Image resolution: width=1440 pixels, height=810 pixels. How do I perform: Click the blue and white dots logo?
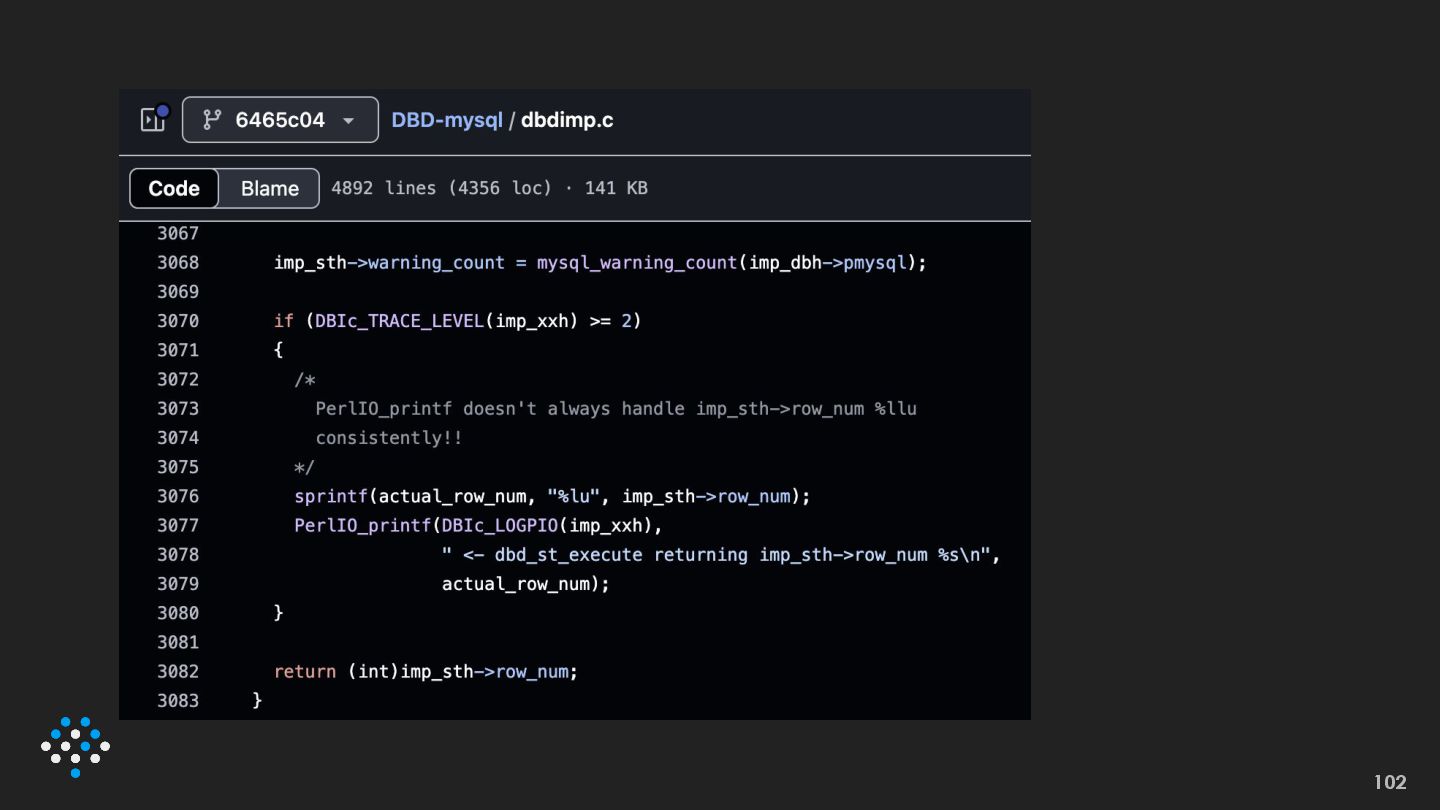pyautogui.click(x=75, y=746)
